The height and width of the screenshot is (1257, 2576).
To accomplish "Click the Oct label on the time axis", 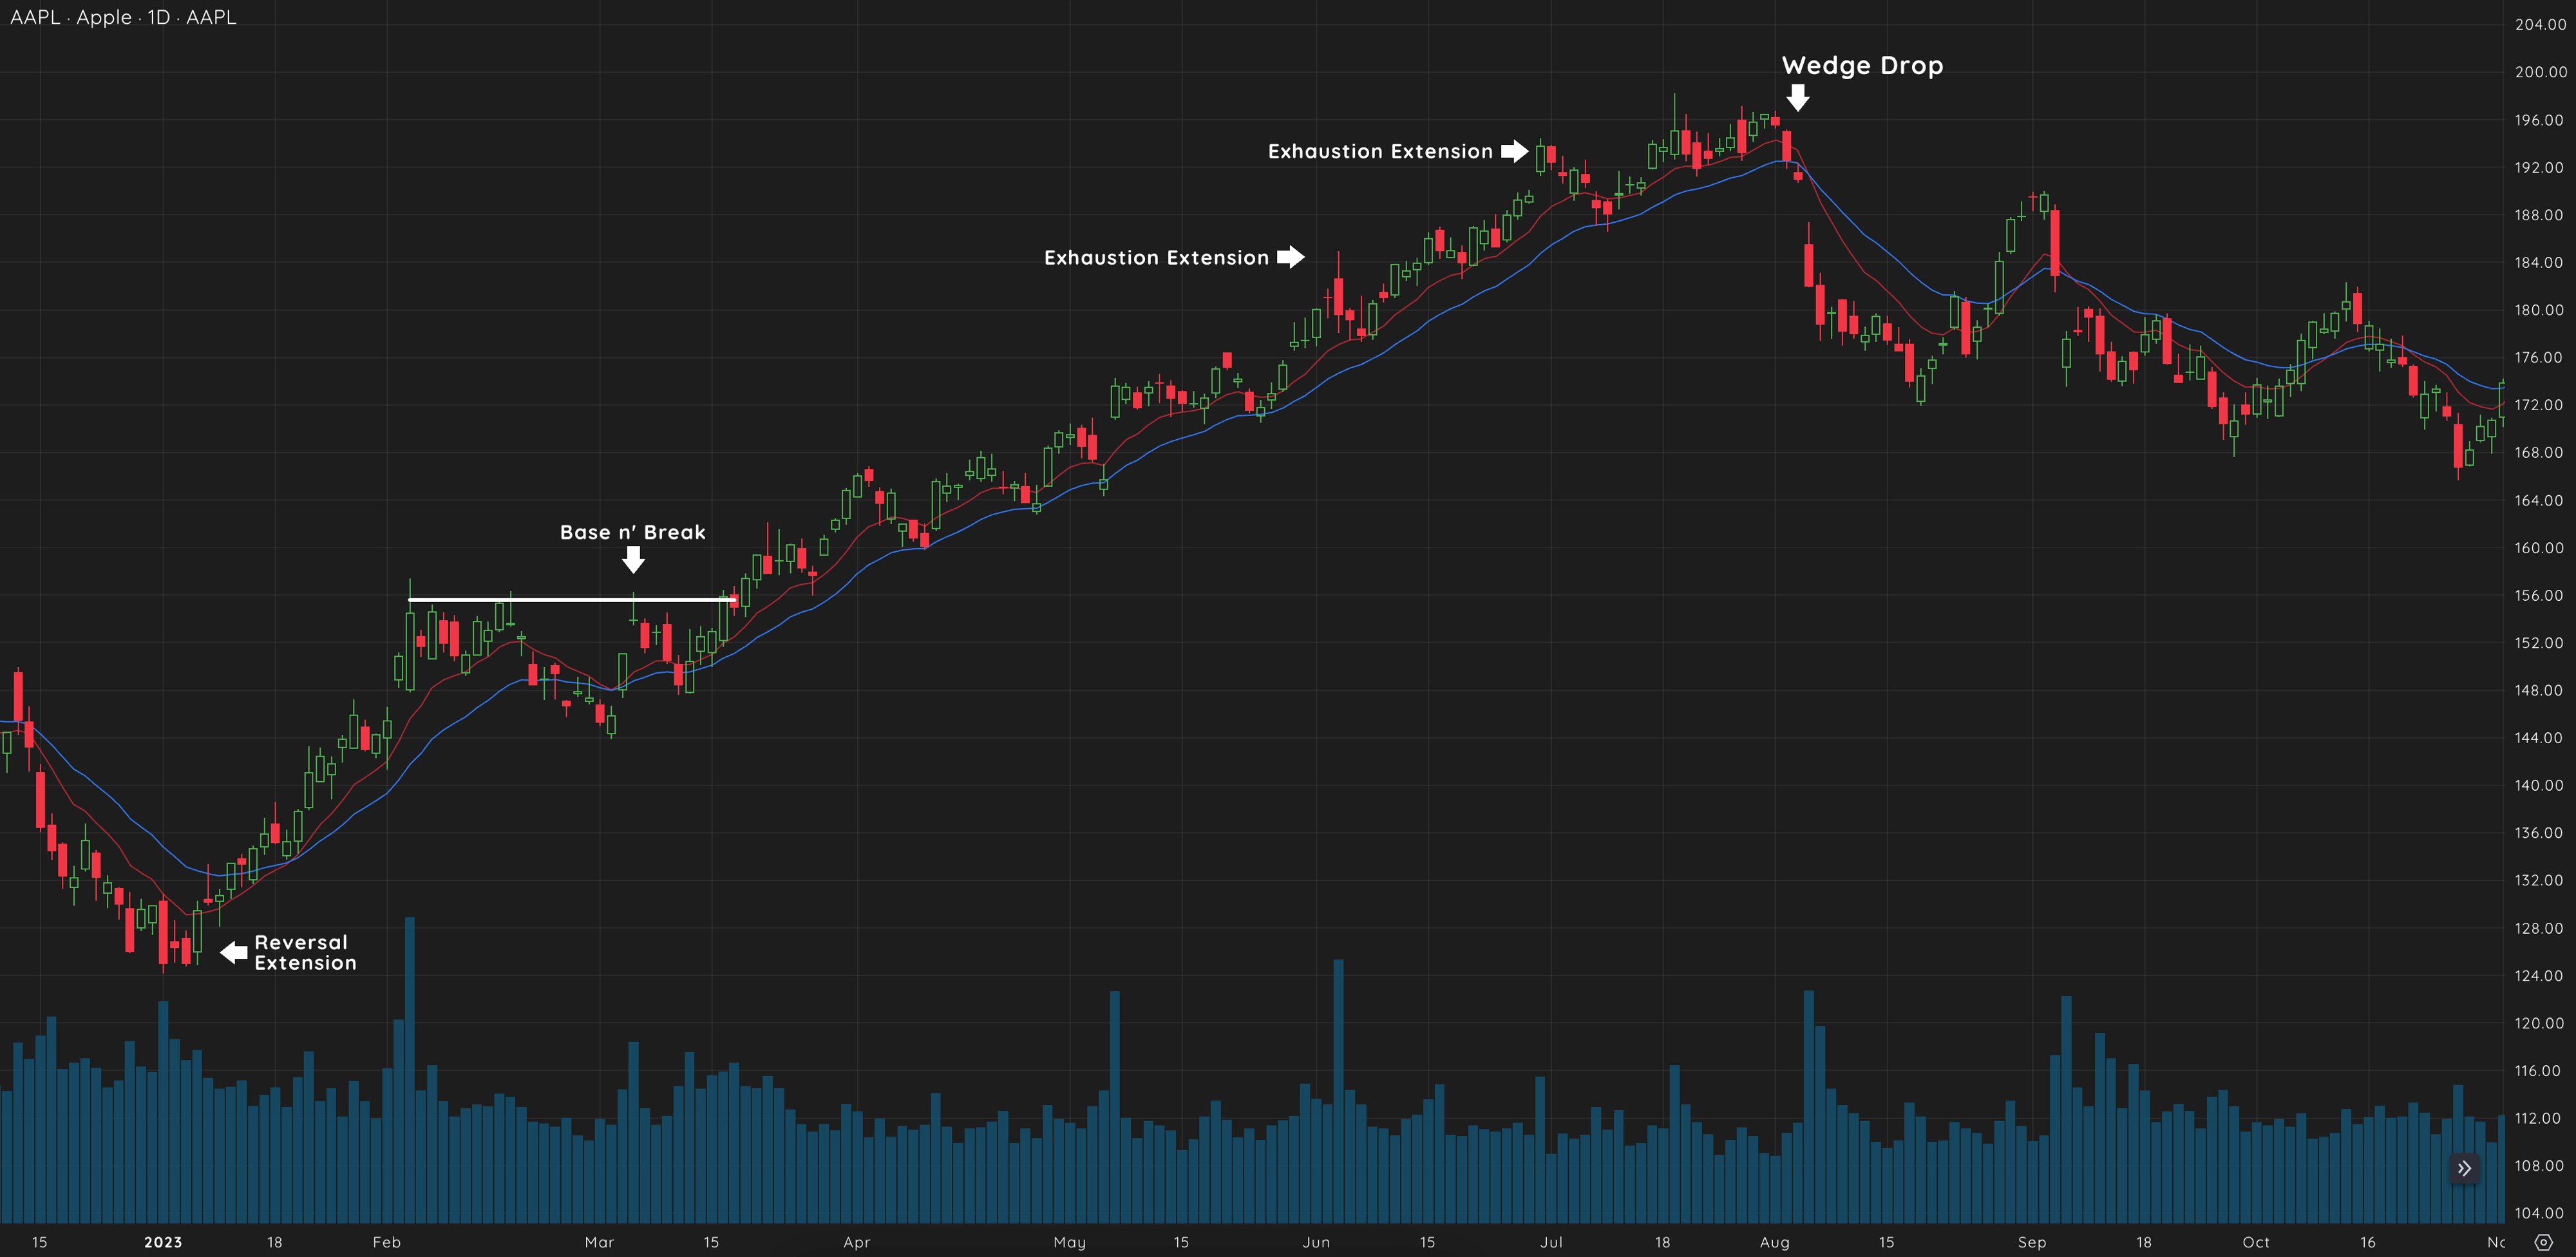I will pos(2256,1242).
